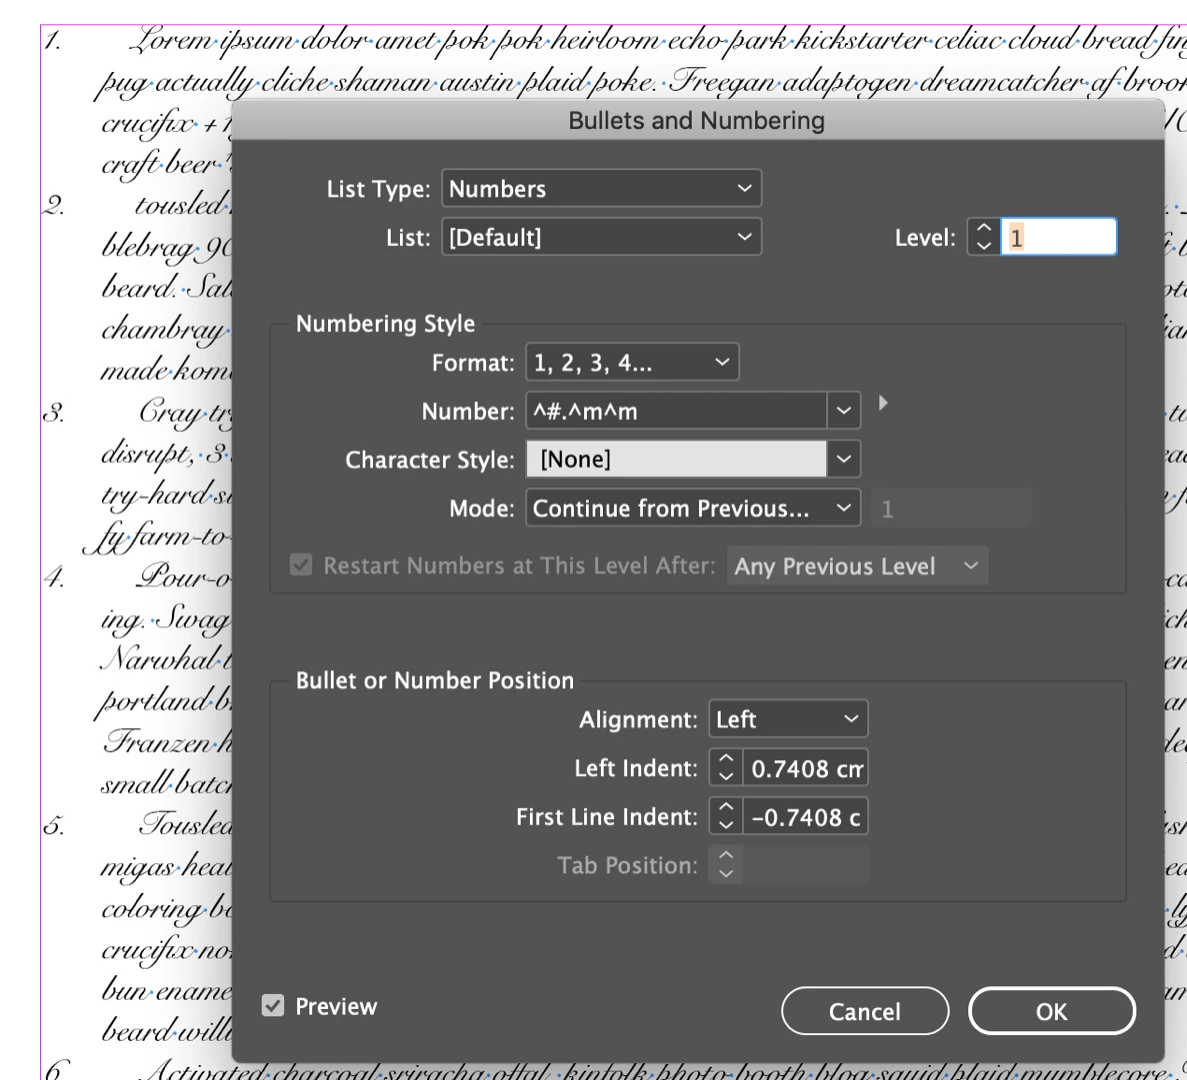This screenshot has height=1080, width=1187.
Task: Click the Level input field
Action: (x=1058, y=238)
